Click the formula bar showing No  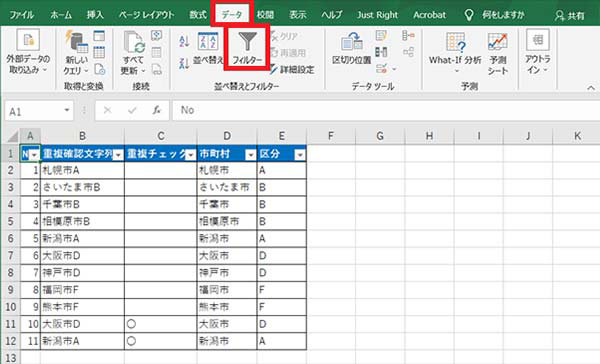(386, 110)
